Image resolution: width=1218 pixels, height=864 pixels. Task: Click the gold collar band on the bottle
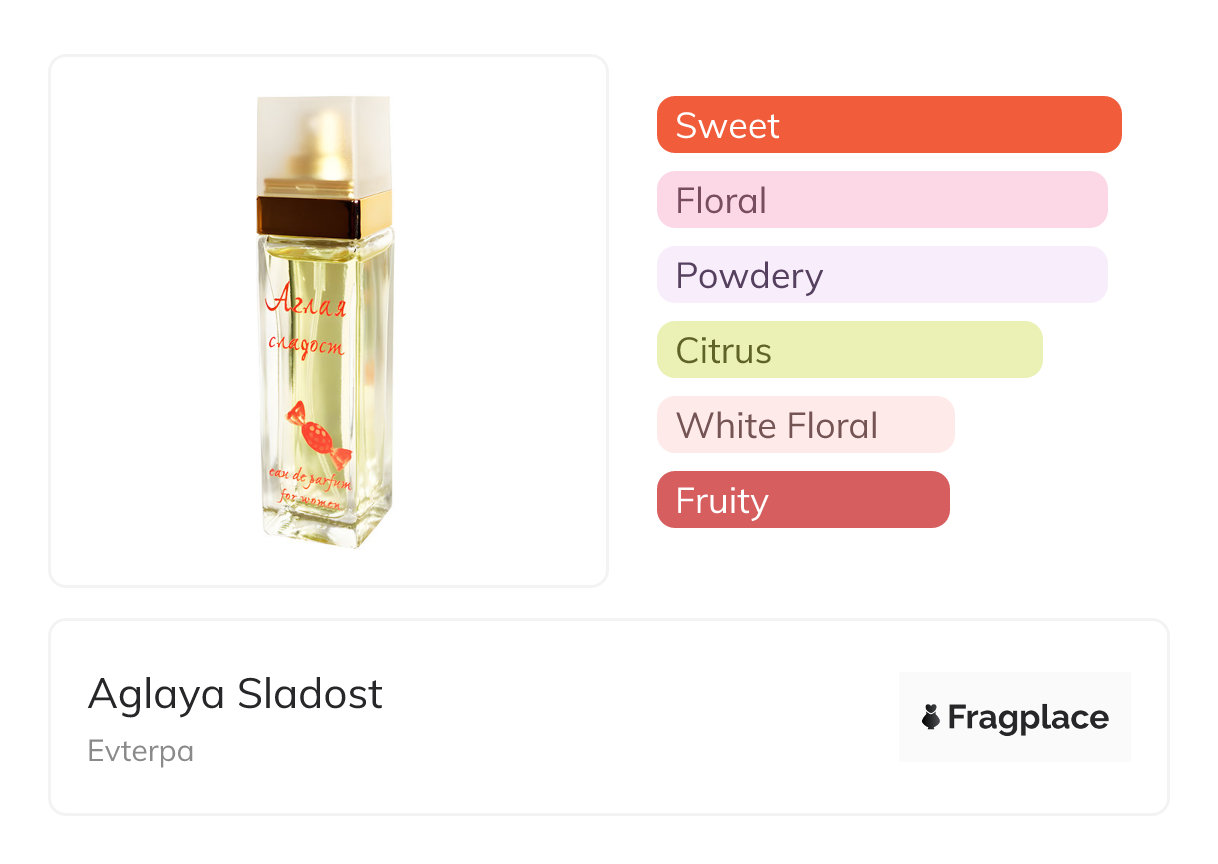pyautogui.click(x=324, y=212)
